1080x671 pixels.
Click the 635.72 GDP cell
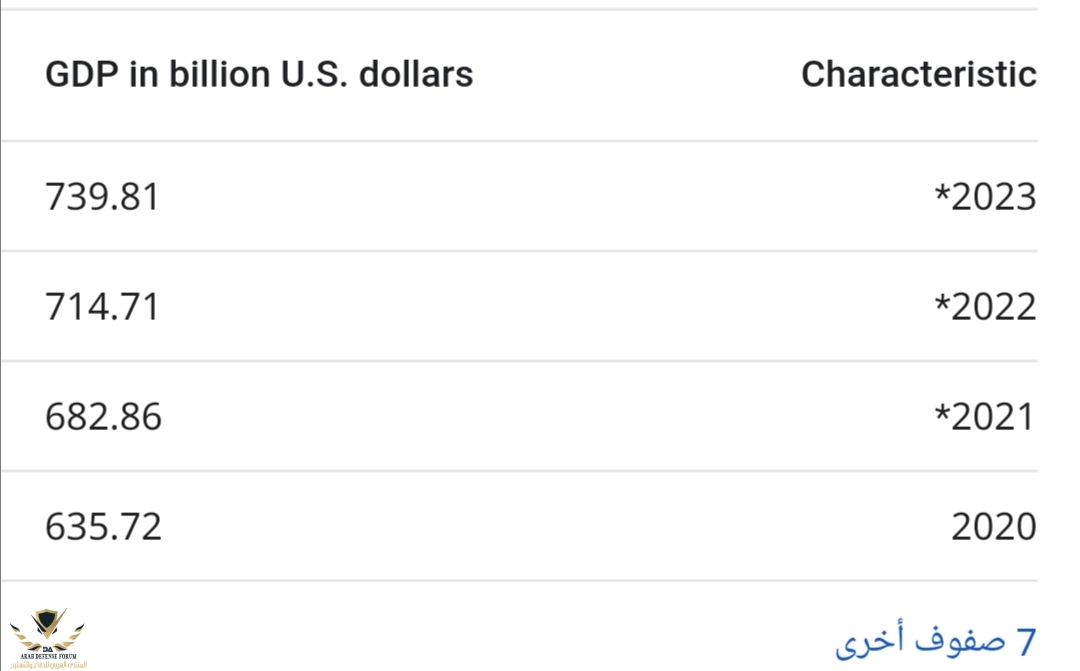pos(103,527)
